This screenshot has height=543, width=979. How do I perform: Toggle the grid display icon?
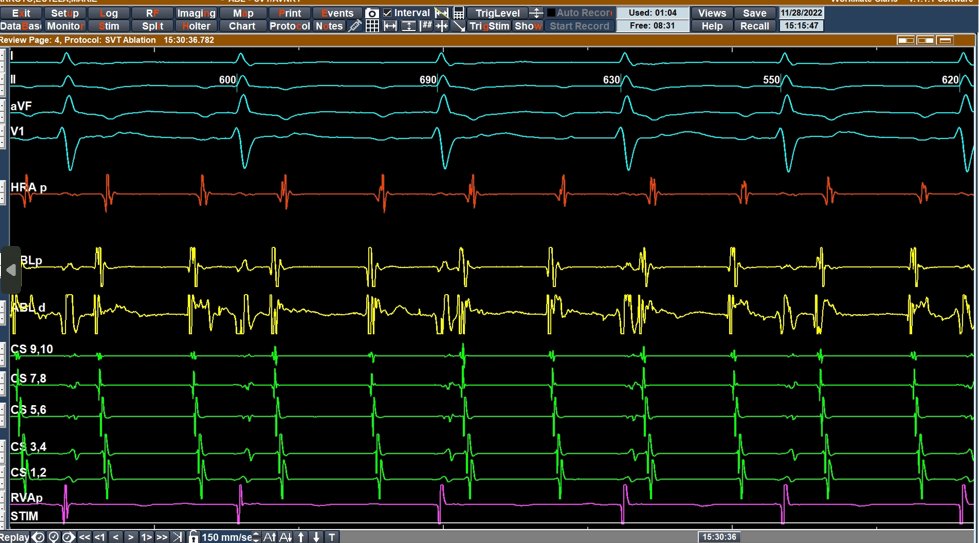372,26
